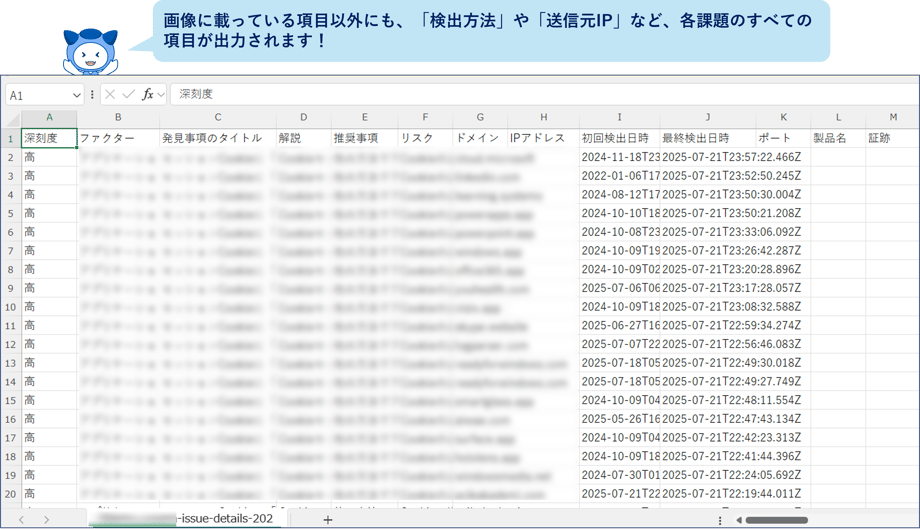Select column F header

[x=425, y=117]
